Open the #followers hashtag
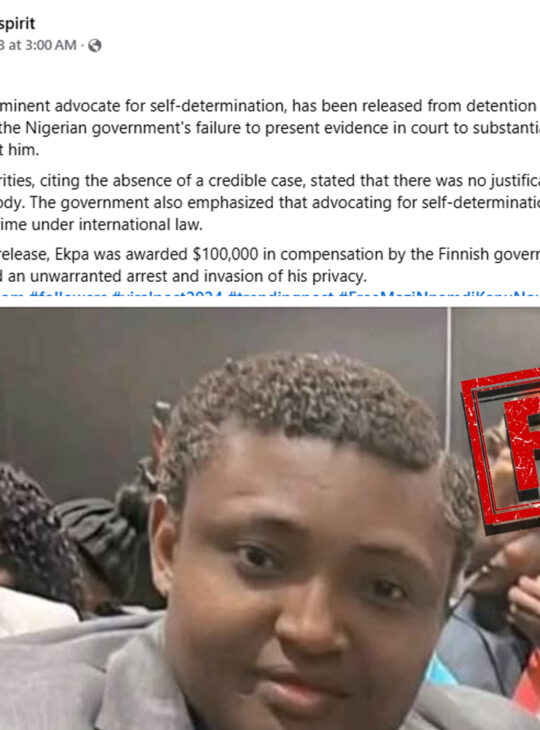The width and height of the screenshot is (540, 730). 70,295
